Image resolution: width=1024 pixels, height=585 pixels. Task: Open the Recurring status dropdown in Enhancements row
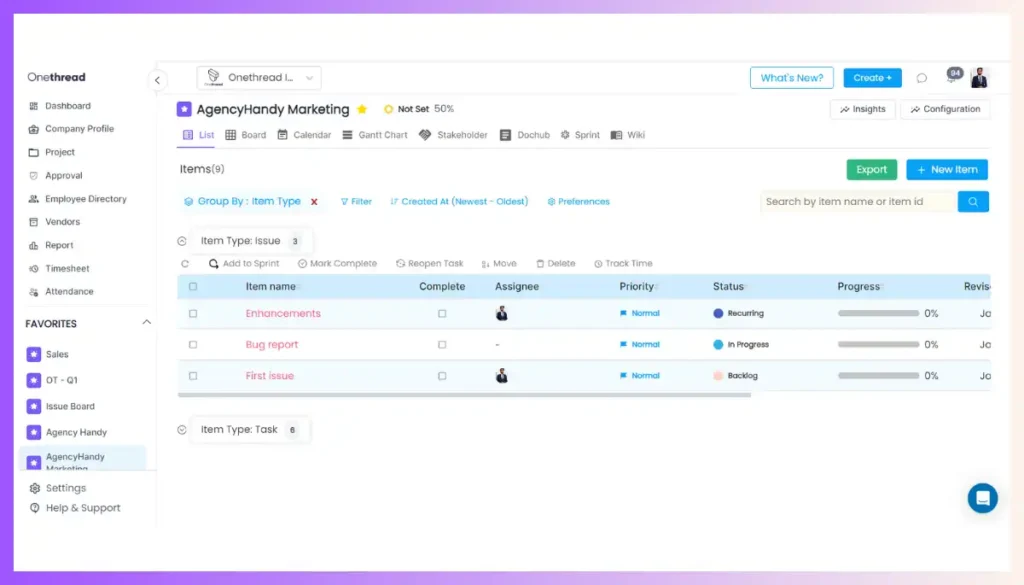pyautogui.click(x=739, y=313)
